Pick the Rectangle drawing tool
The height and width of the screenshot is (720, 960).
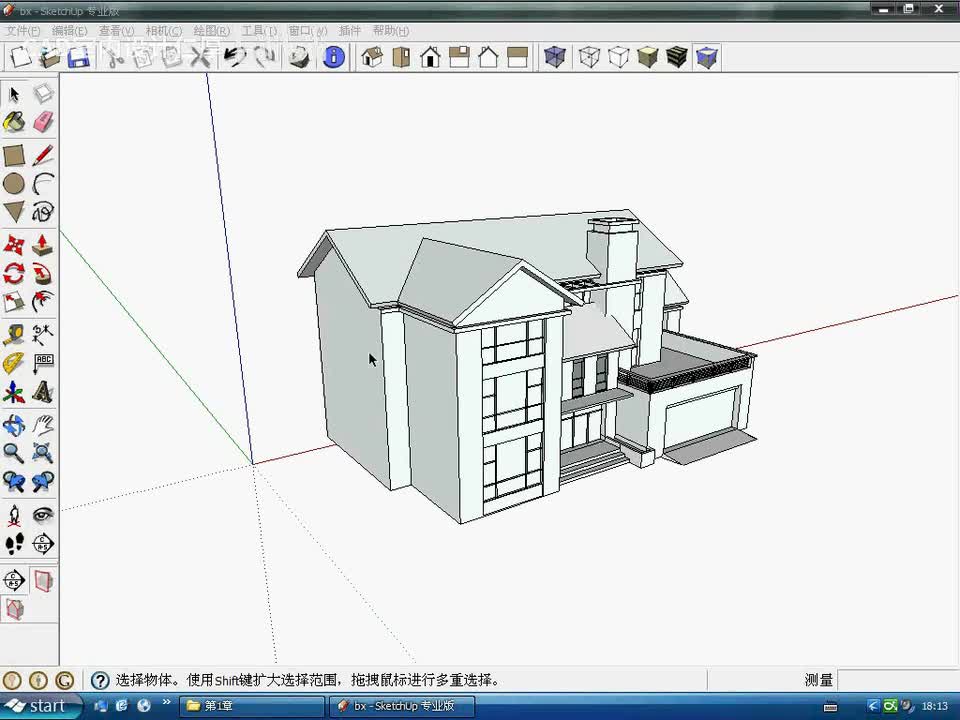click(14, 155)
